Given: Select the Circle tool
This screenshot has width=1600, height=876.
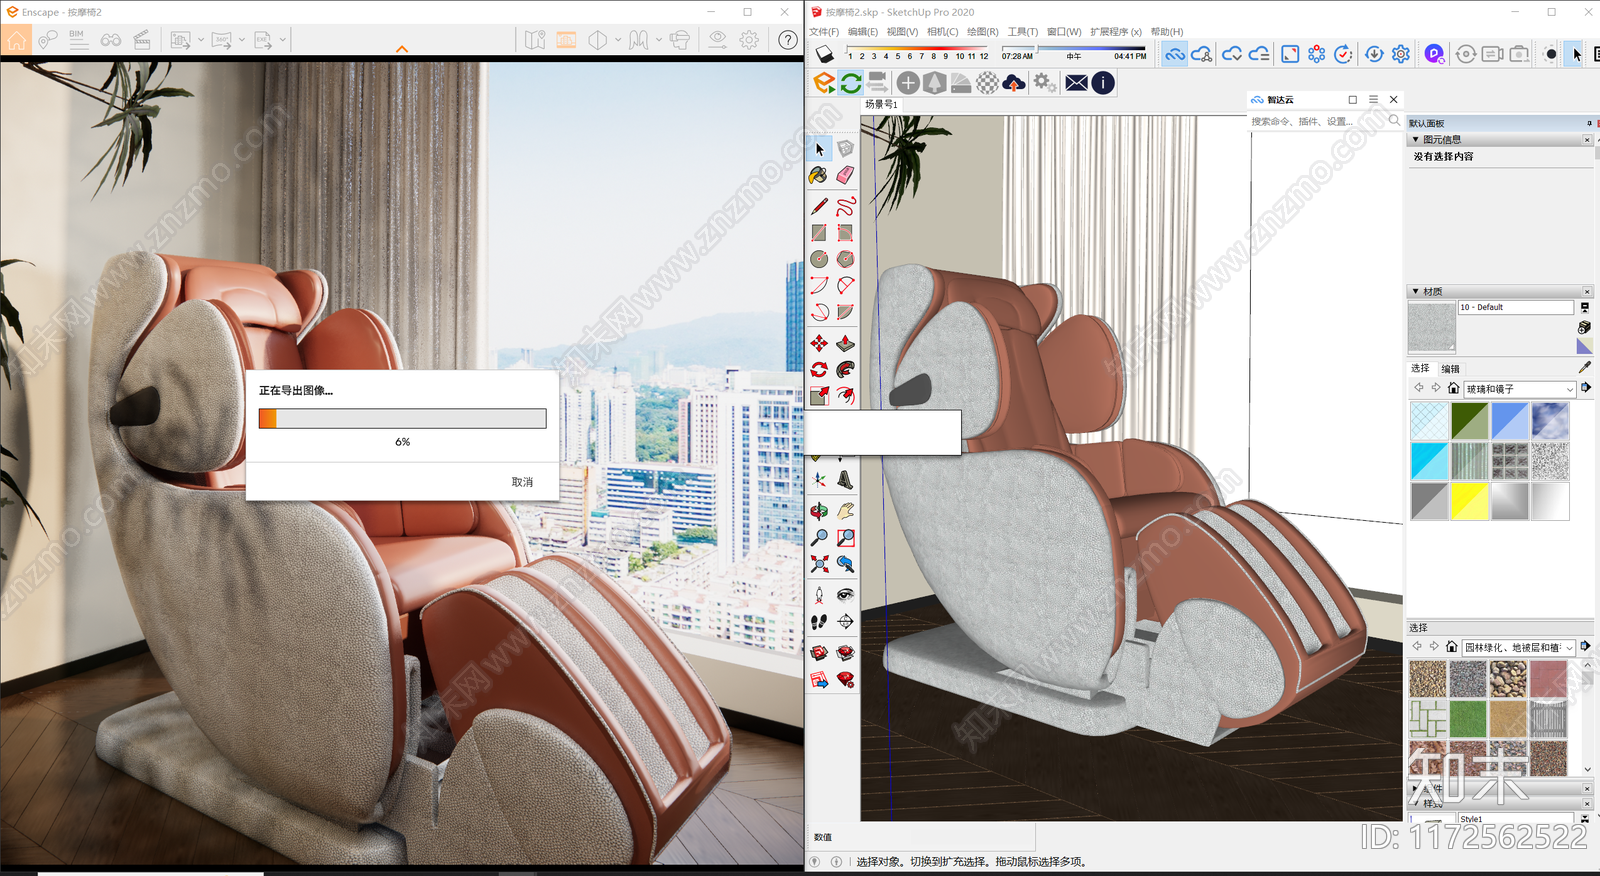Looking at the screenshot, I should pyautogui.click(x=819, y=259).
